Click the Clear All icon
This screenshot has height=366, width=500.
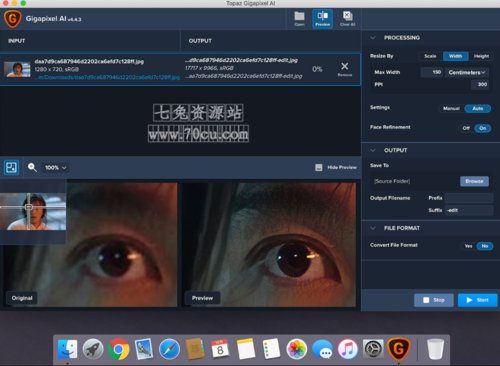click(x=347, y=19)
